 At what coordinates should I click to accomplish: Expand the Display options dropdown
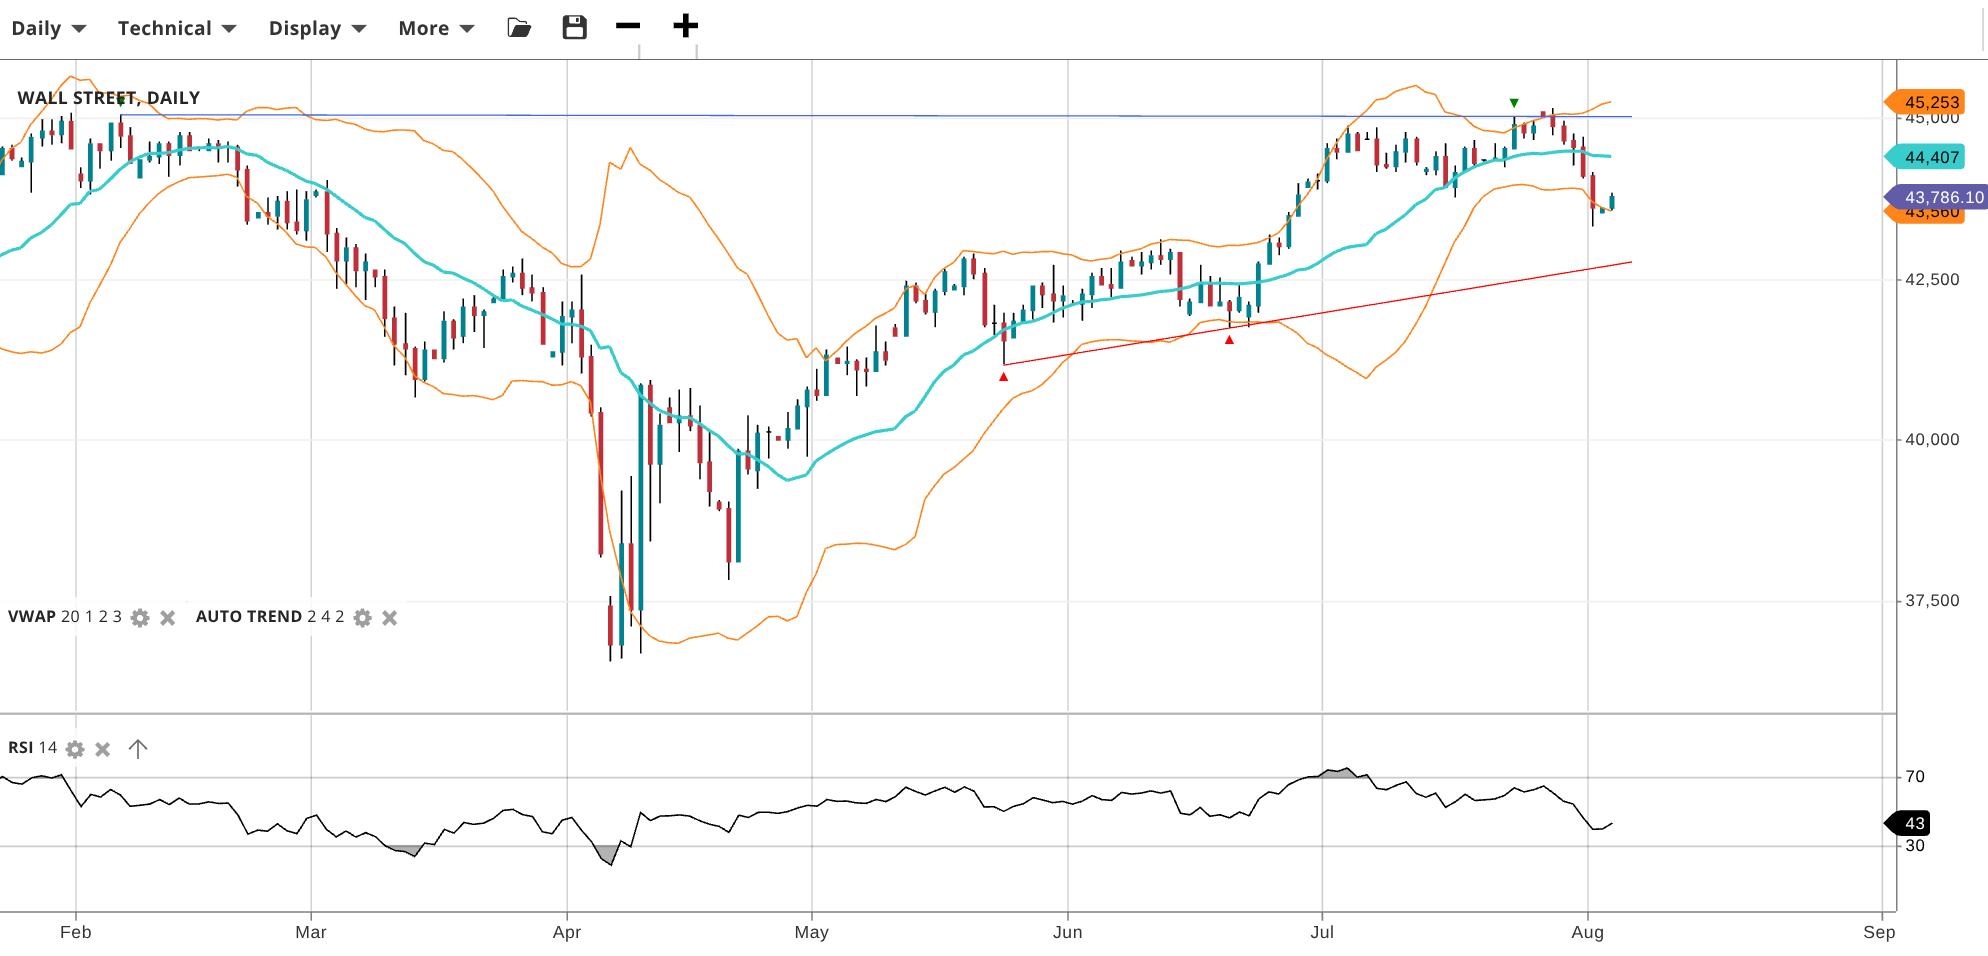(317, 28)
